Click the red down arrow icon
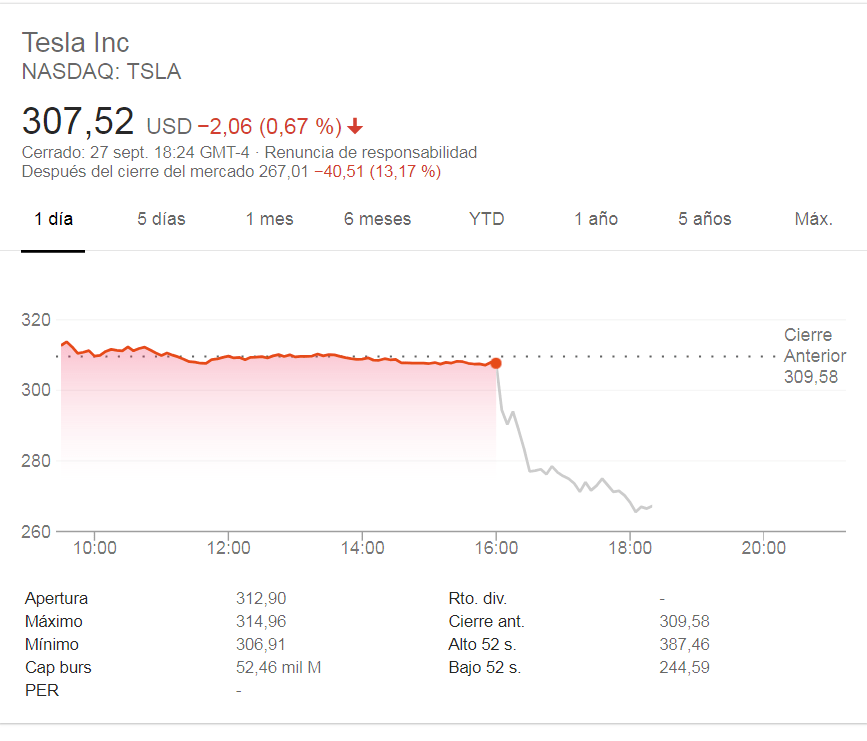 pyautogui.click(x=355, y=127)
